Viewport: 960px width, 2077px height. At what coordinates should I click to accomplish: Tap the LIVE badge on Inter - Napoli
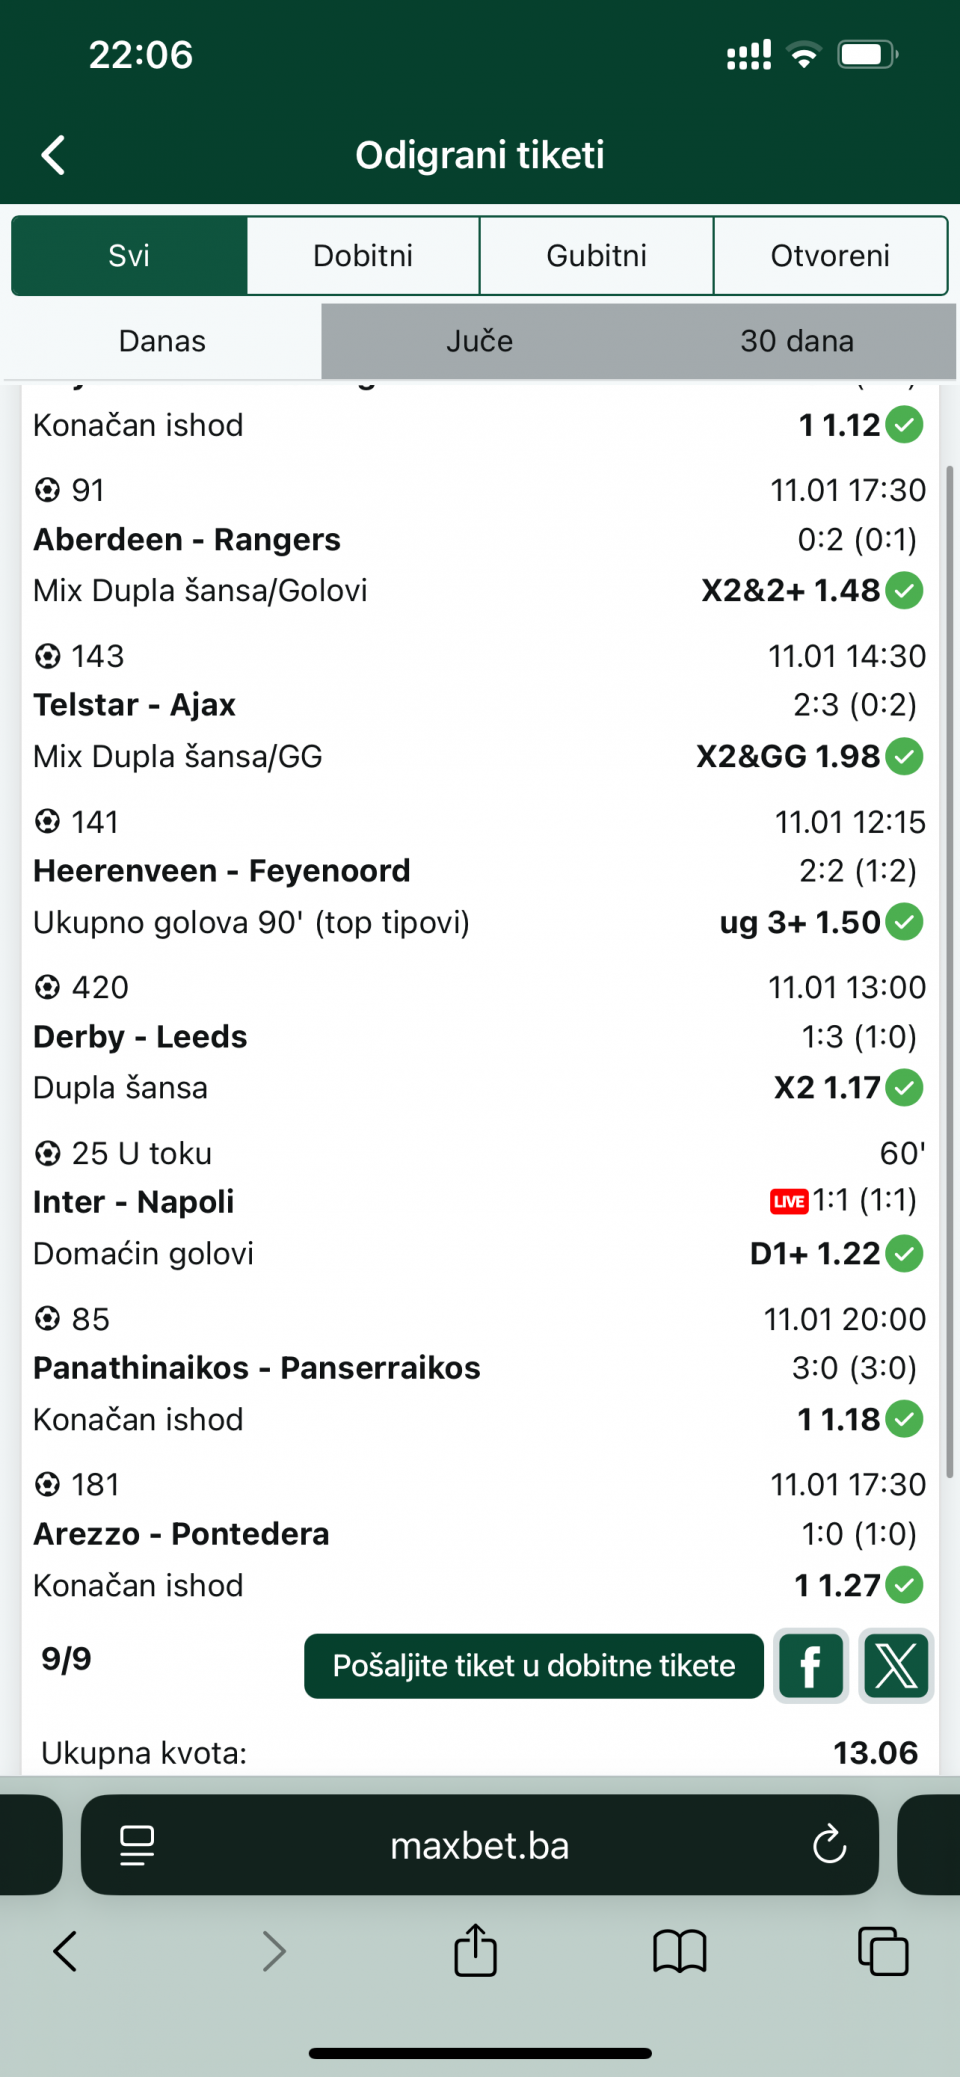[x=789, y=1201]
